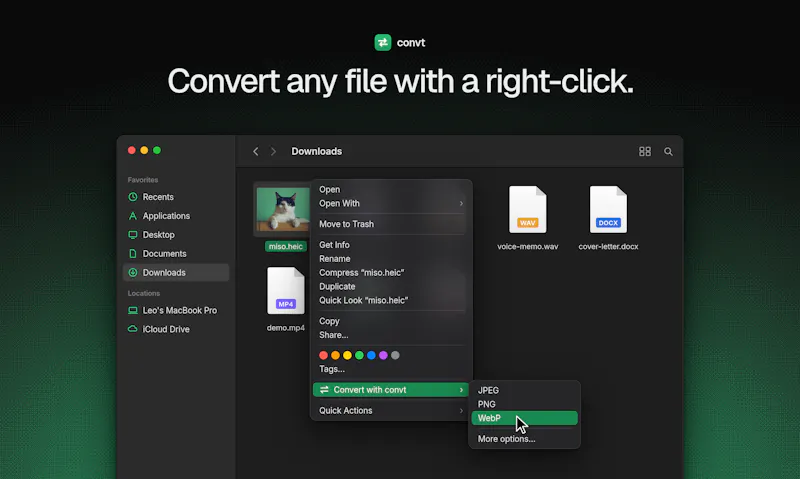The height and width of the screenshot is (479, 800).
Task: Click the Downloads window title
Action: (x=316, y=152)
